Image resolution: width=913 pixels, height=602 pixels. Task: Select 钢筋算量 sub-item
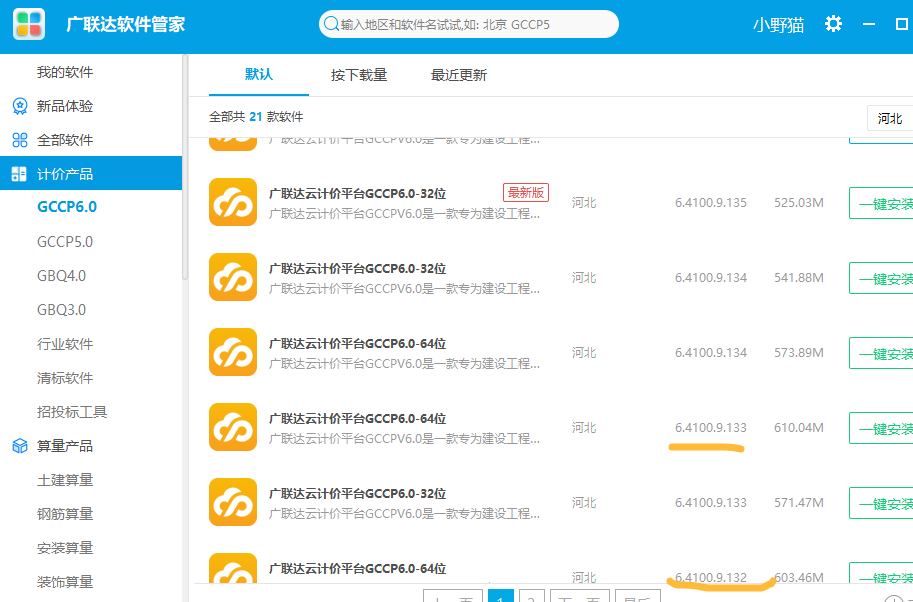pos(65,514)
